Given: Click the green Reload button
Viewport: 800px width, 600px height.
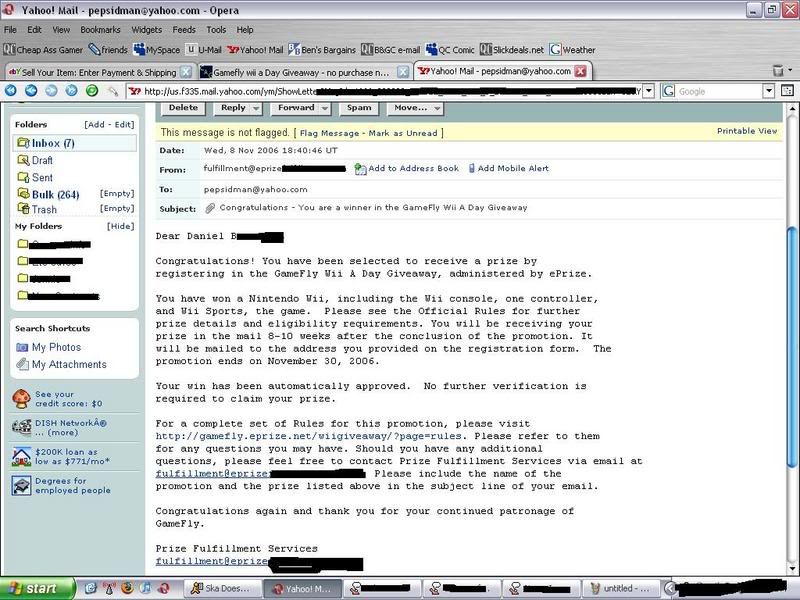Looking at the screenshot, I should (x=92, y=91).
